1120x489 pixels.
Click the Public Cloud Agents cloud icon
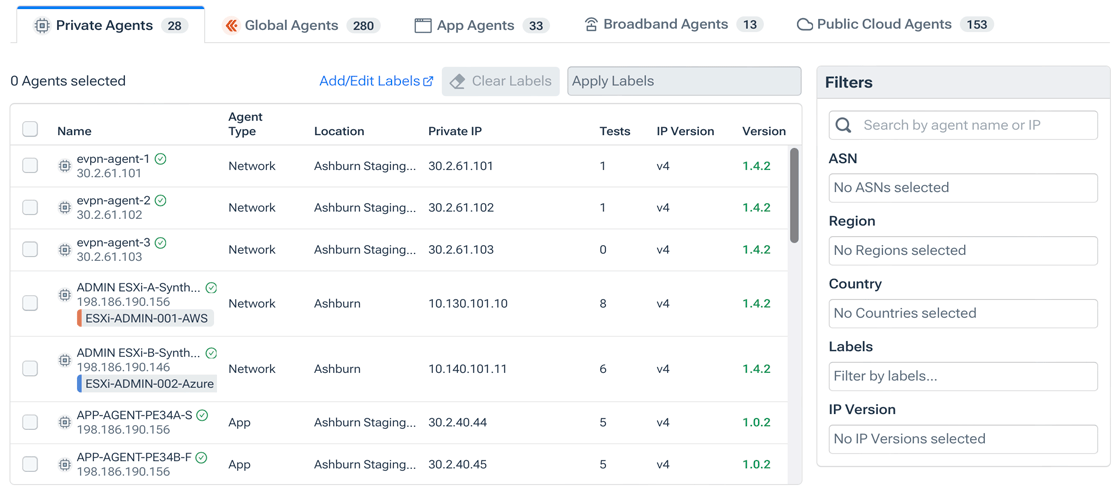pos(804,26)
